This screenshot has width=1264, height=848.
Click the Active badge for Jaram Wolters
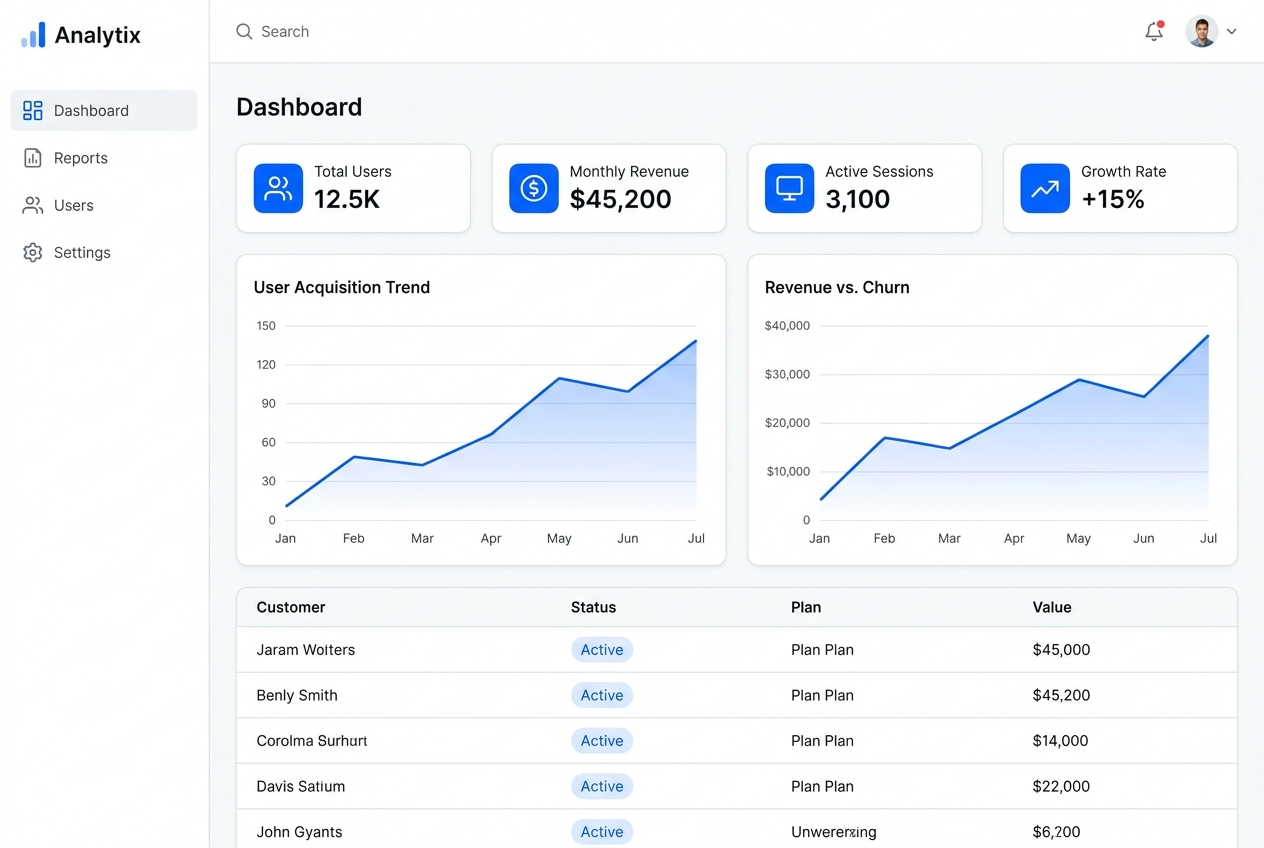coord(602,650)
